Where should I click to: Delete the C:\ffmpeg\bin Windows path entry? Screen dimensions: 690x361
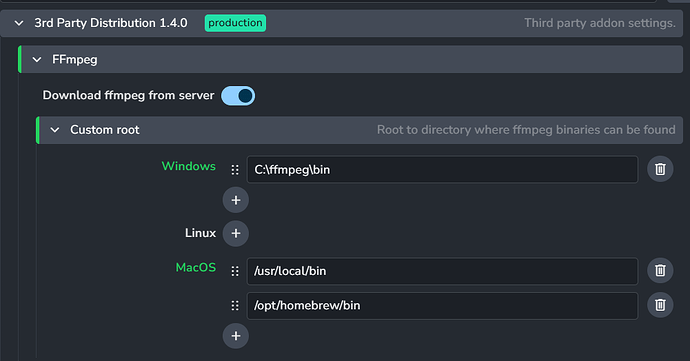point(660,169)
